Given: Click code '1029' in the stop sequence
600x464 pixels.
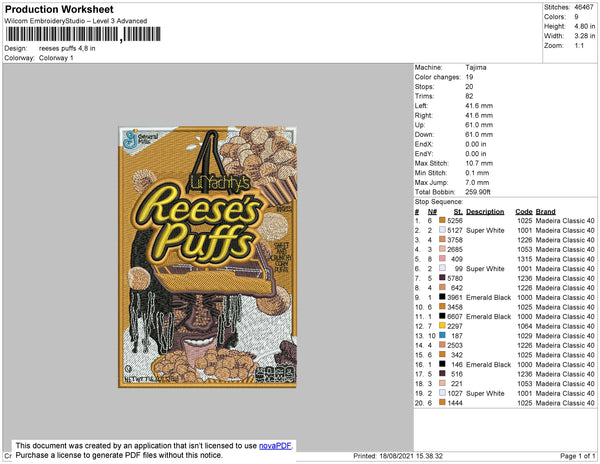Looking at the screenshot, I should (525, 335).
